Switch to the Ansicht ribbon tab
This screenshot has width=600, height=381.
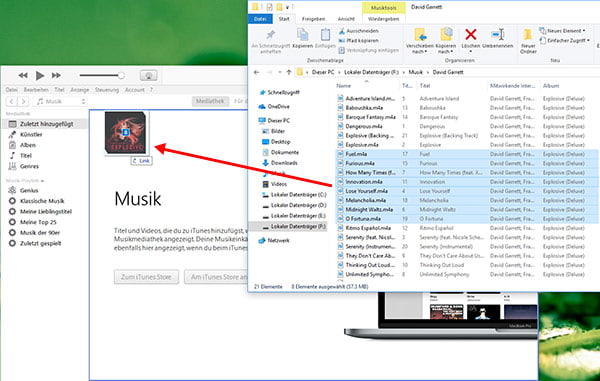point(346,19)
